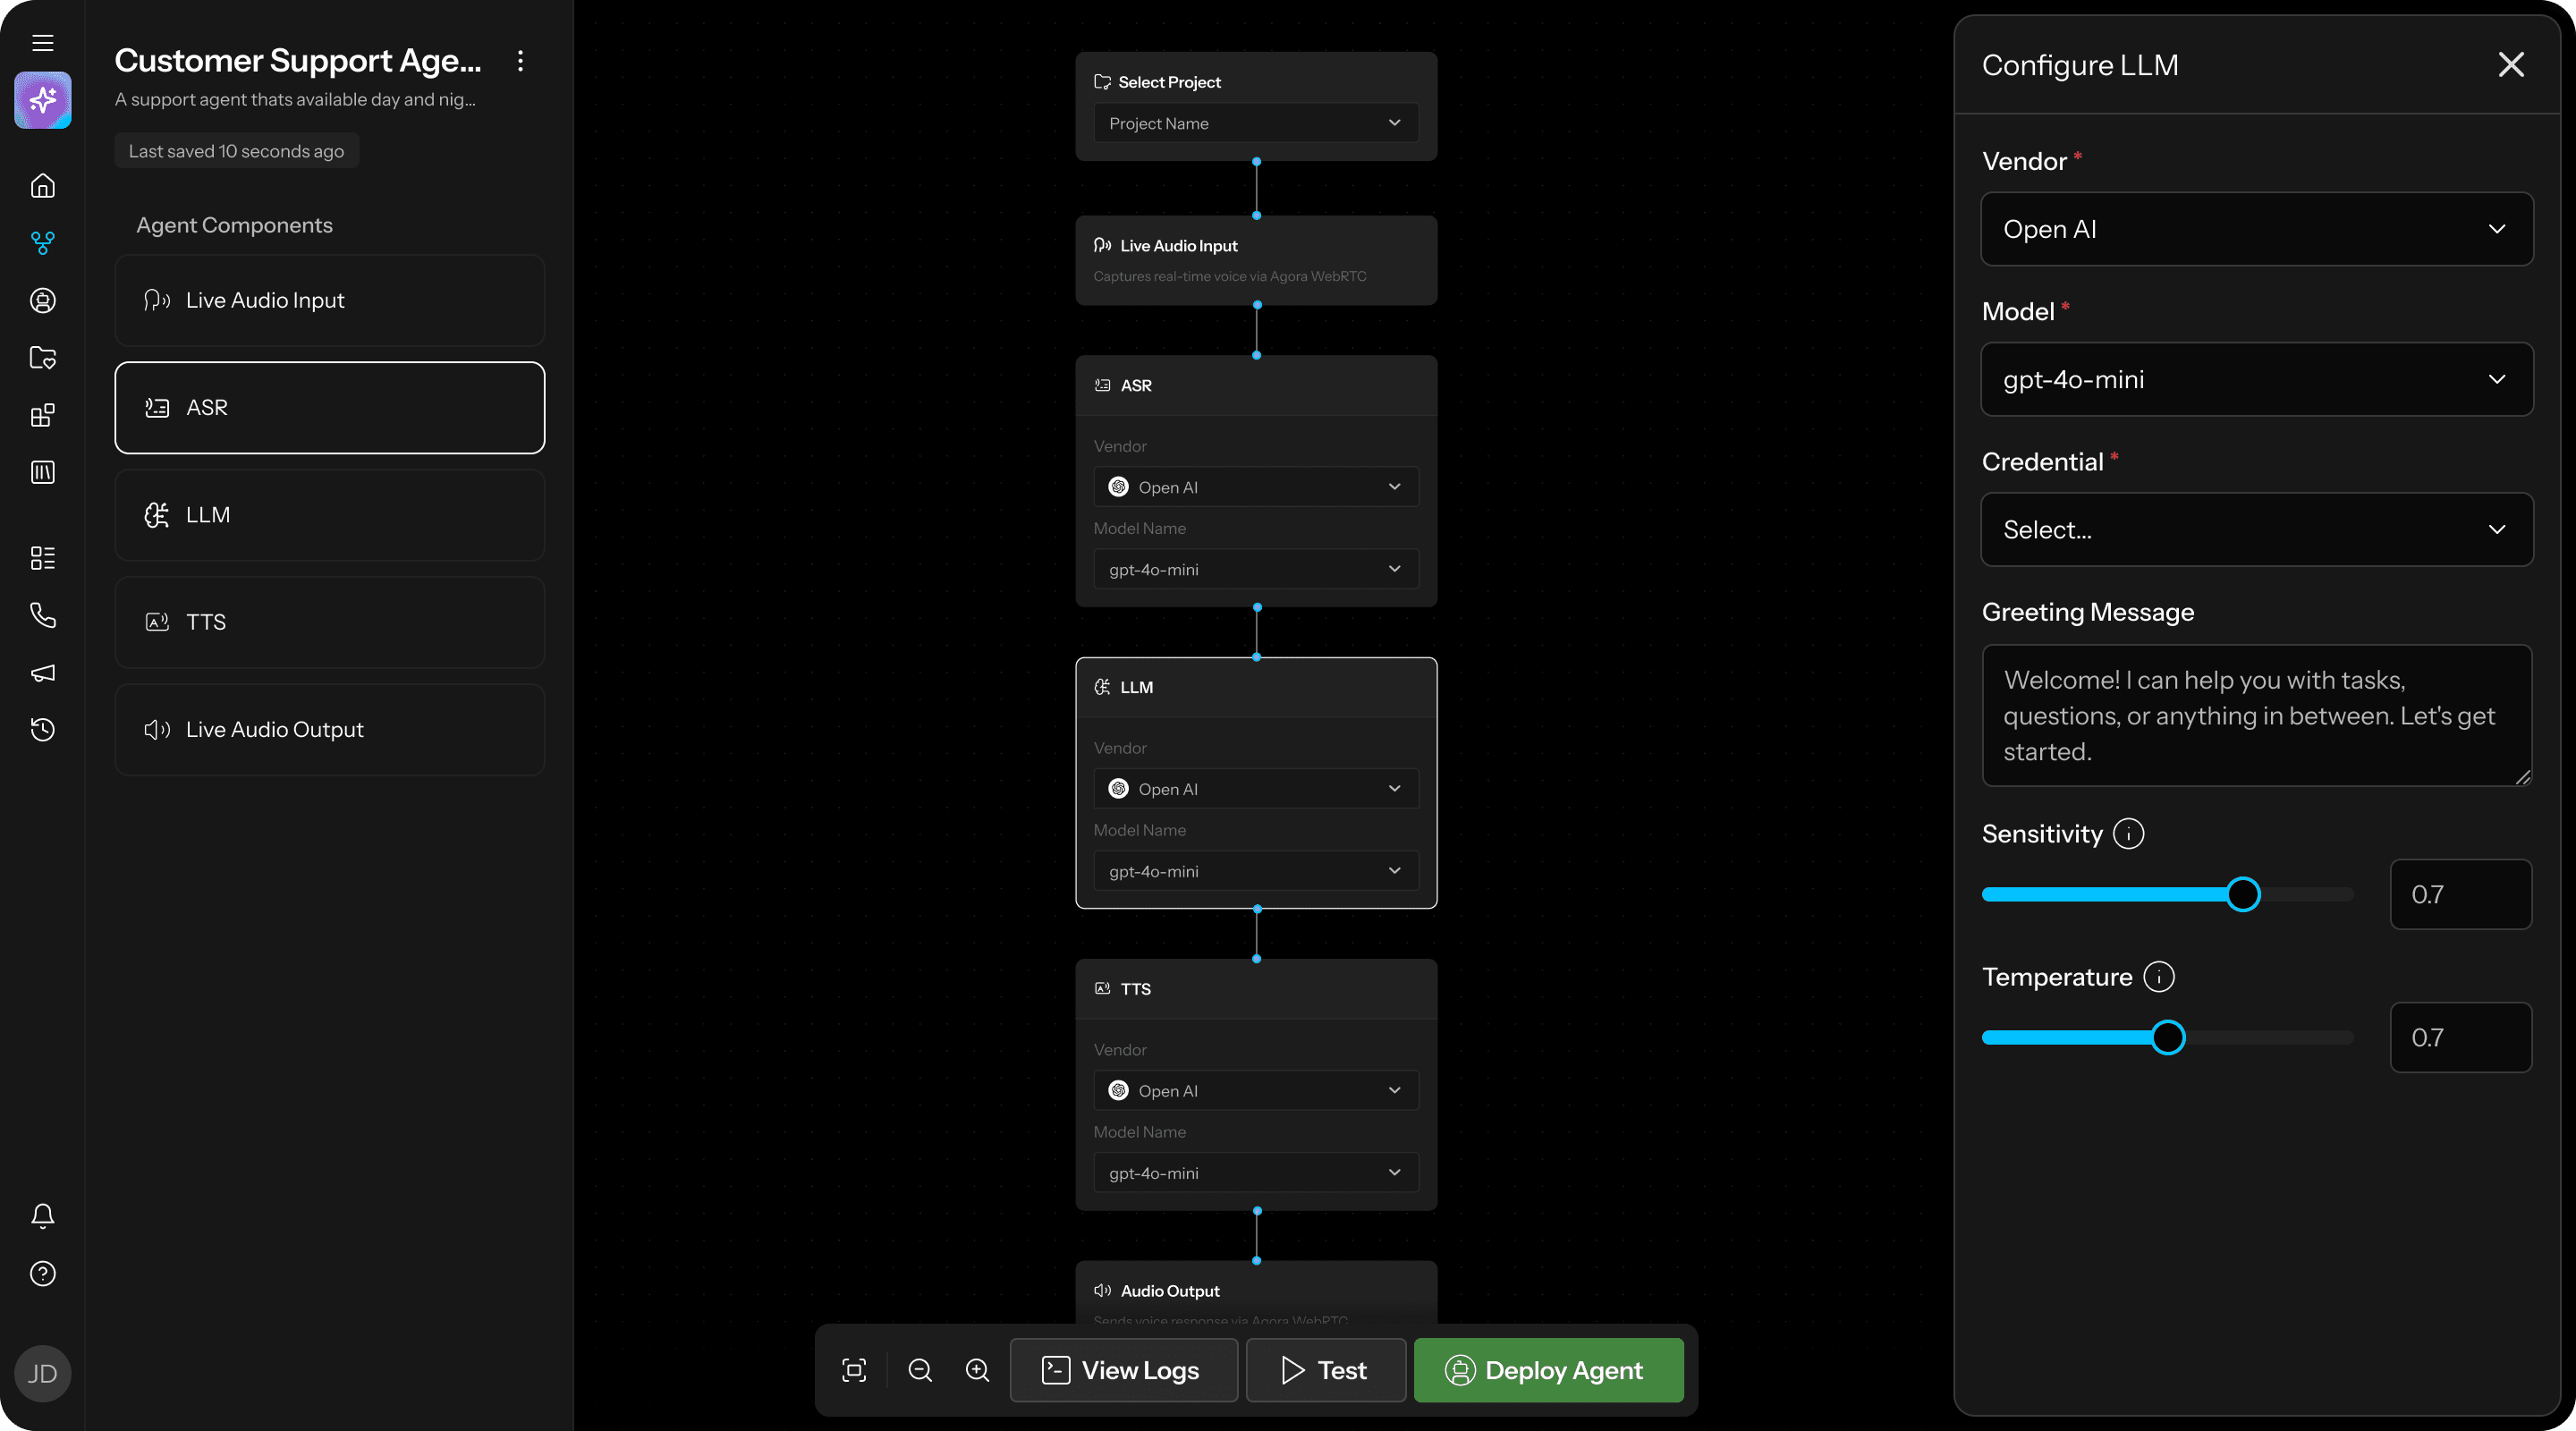Image resolution: width=2576 pixels, height=1431 pixels.
Task: Click the home icon in sidebar
Action: click(42, 186)
